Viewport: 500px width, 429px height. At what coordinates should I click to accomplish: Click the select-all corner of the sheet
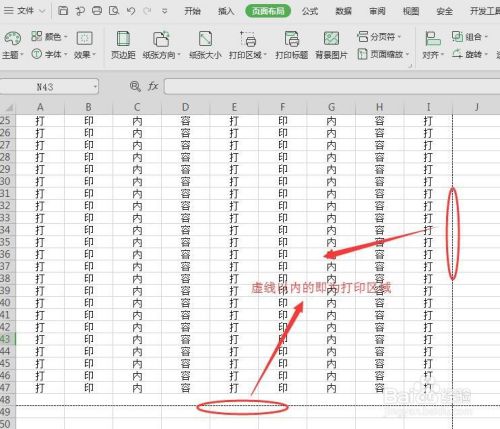(8, 108)
